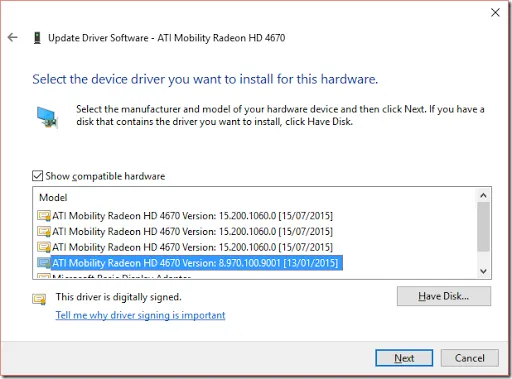Click the Update Driver Software title text
512x379 pixels.
click(167, 38)
